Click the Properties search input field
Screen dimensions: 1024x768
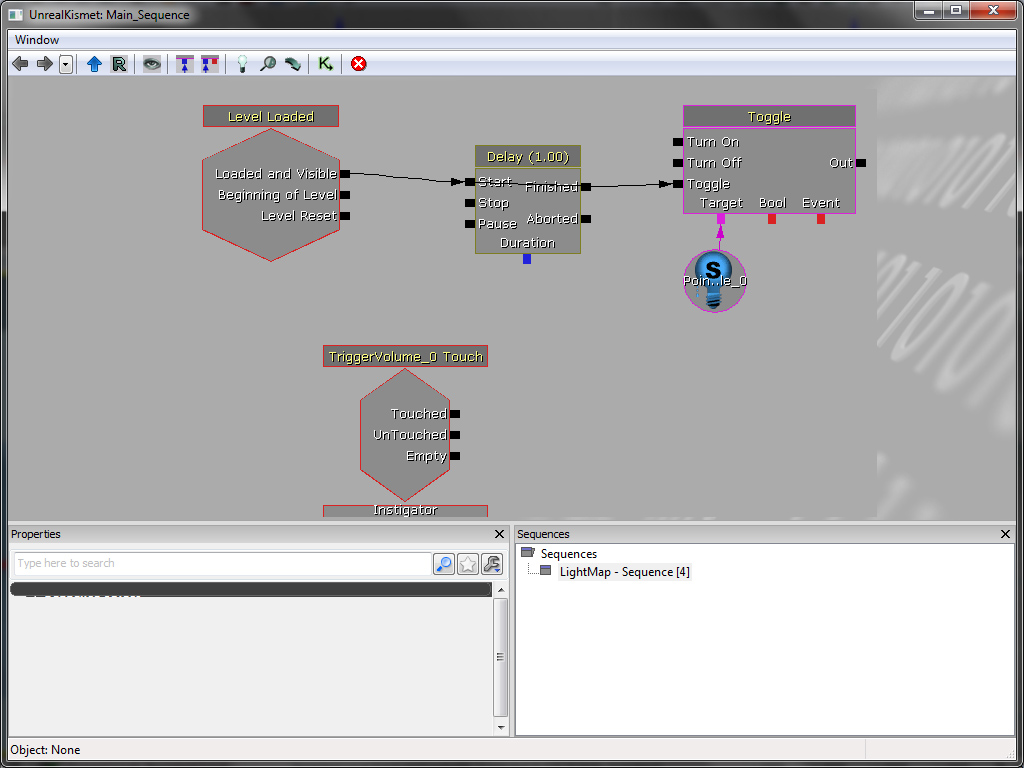coord(222,564)
